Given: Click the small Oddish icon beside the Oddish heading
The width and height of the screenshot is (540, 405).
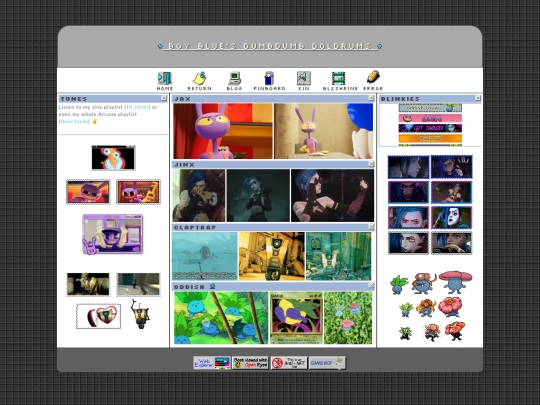Looking at the screenshot, I should pos(212,286).
